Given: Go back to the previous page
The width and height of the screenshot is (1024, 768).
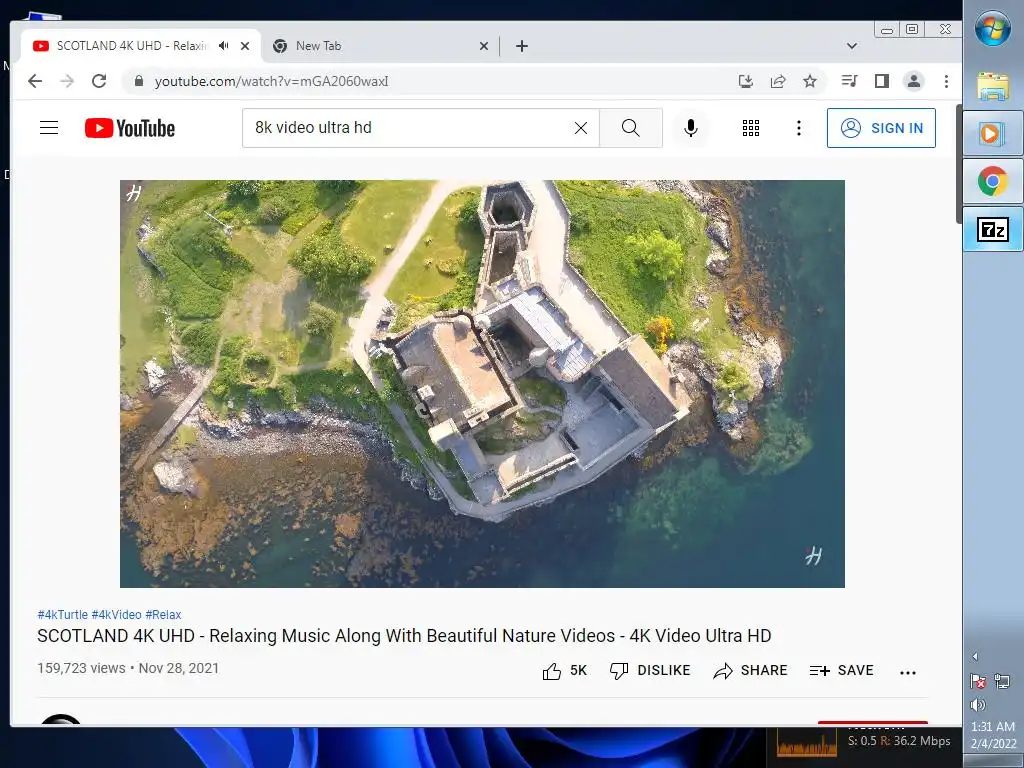Looking at the screenshot, I should [35, 81].
